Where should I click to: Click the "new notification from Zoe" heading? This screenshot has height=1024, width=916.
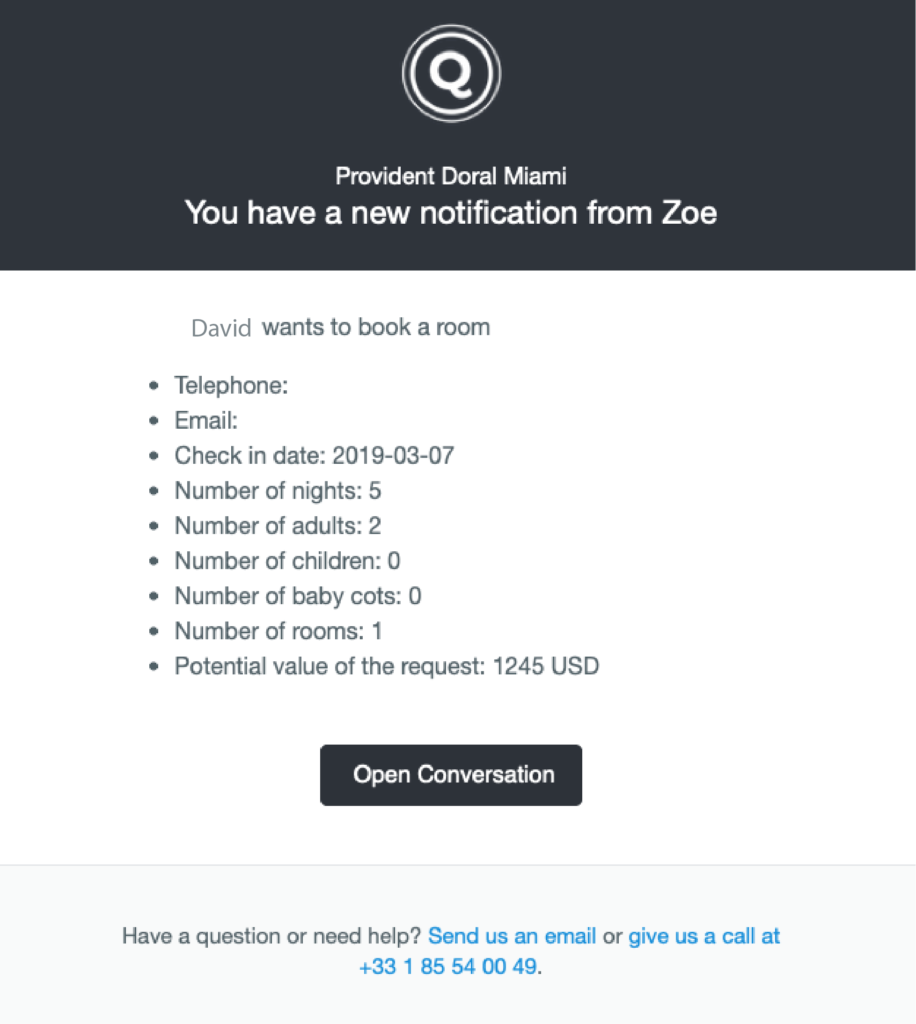click(451, 213)
